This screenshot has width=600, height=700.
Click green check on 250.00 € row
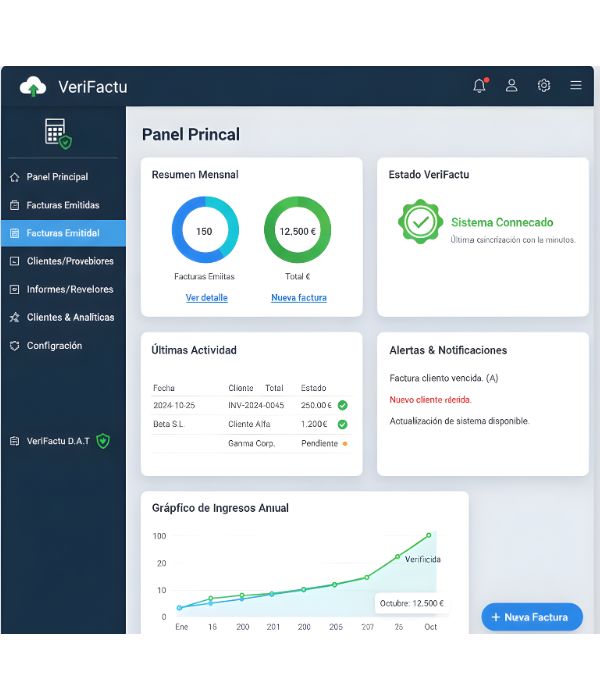coord(342,405)
